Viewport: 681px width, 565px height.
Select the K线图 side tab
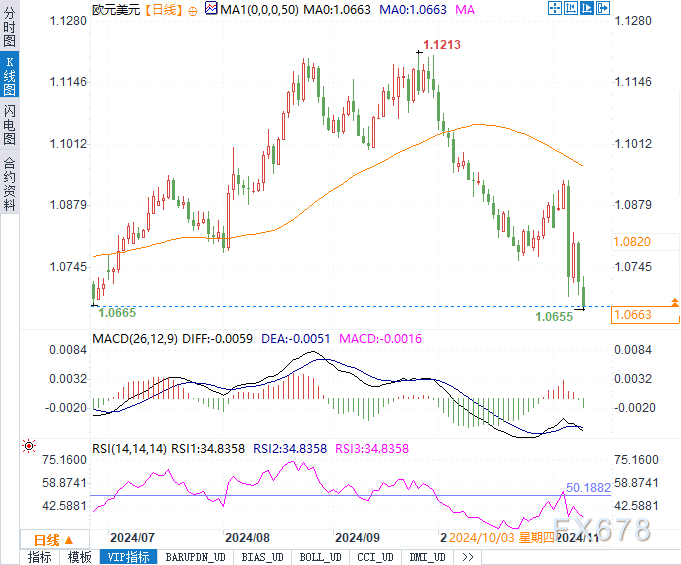click(x=9, y=76)
